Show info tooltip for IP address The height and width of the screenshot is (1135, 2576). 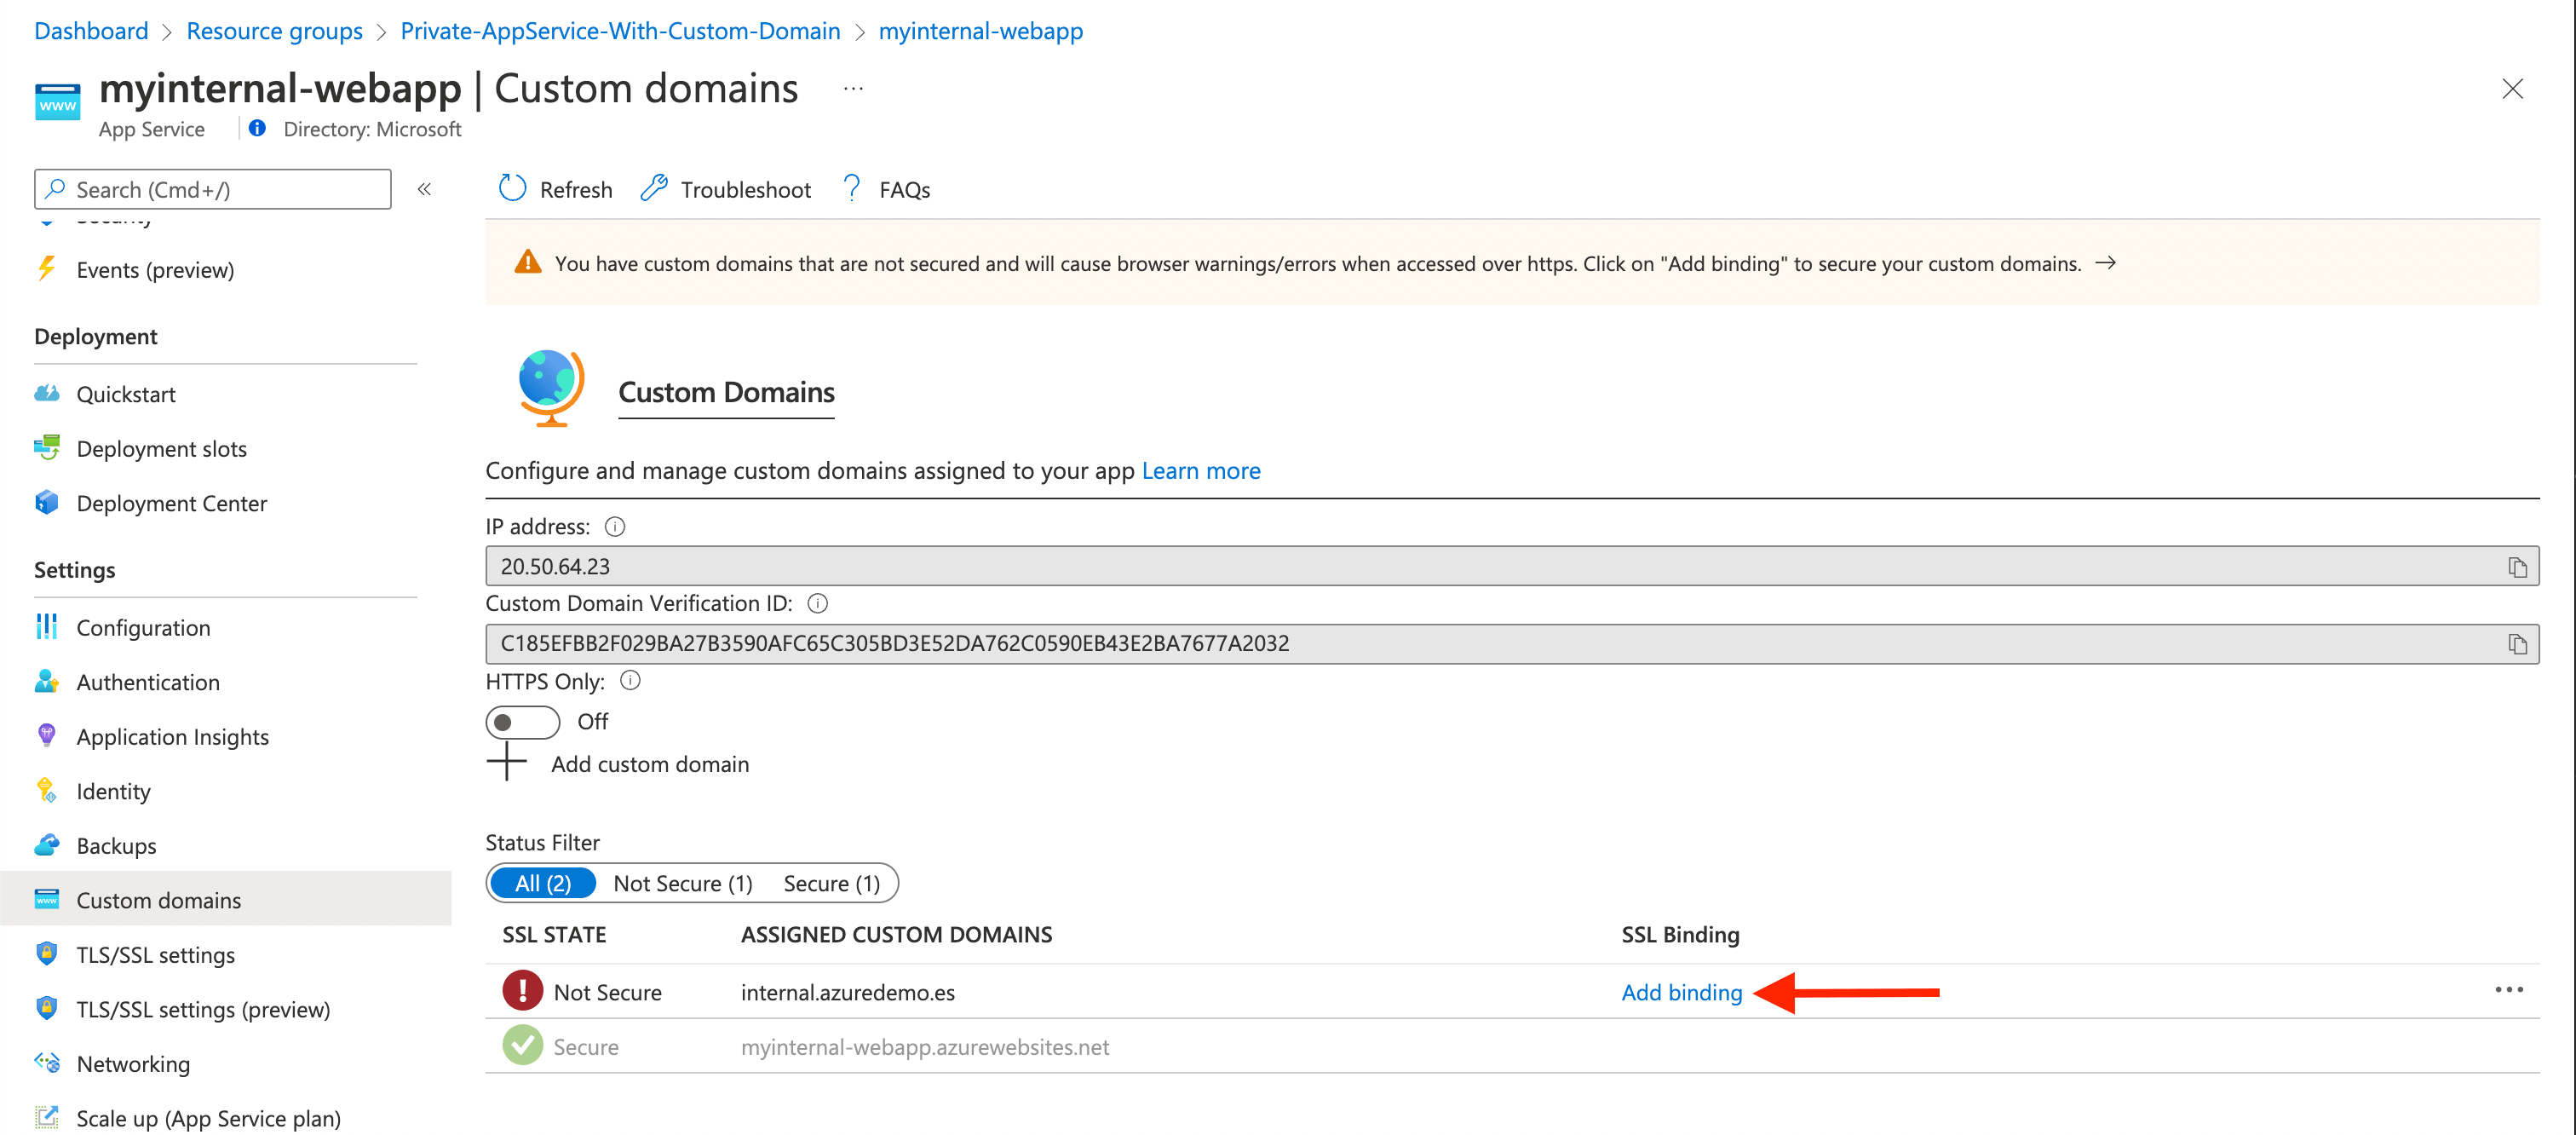coord(615,526)
